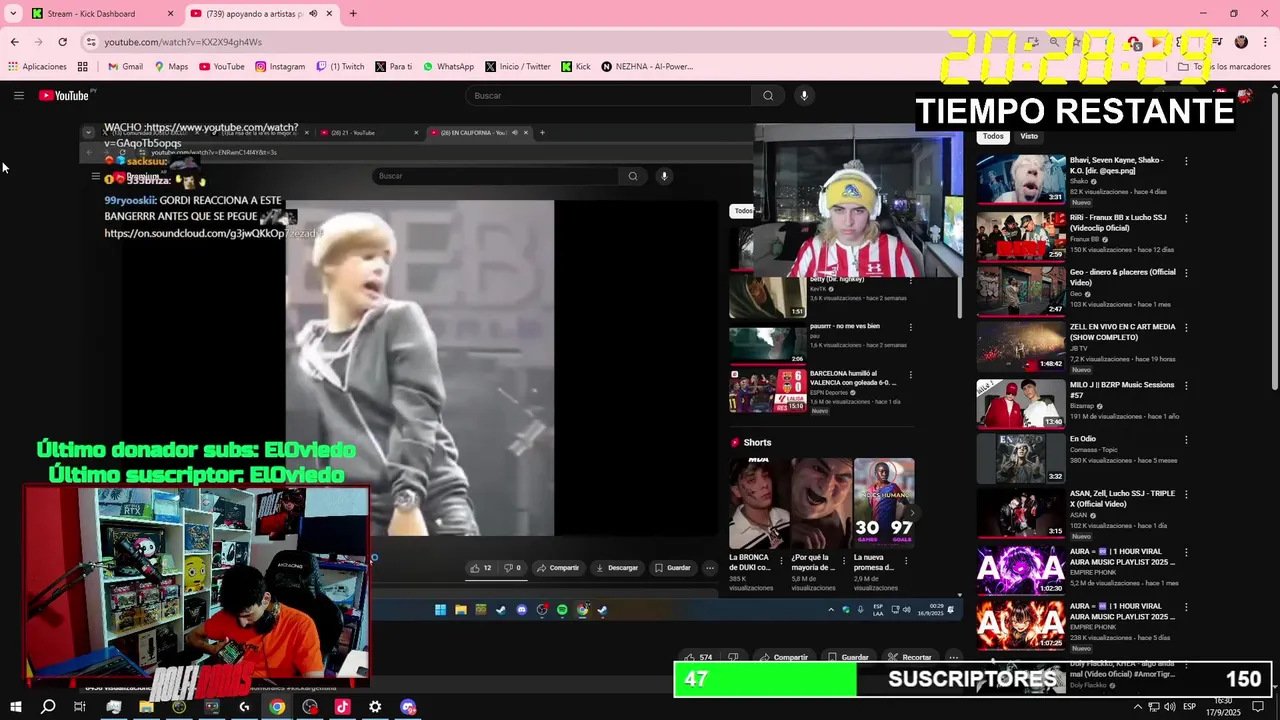The width and height of the screenshot is (1280, 720).
Task: Open Task View on the taskbar
Action: click(x=80, y=707)
